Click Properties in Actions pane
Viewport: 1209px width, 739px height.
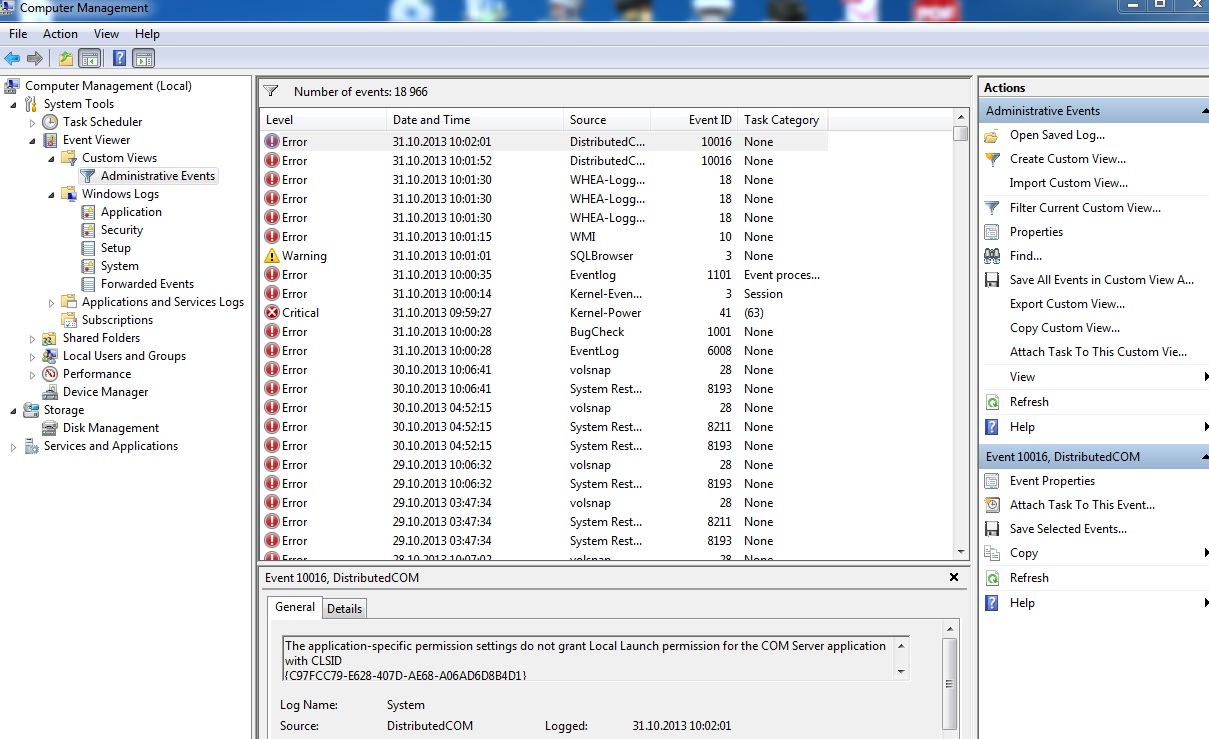[x=1036, y=232]
